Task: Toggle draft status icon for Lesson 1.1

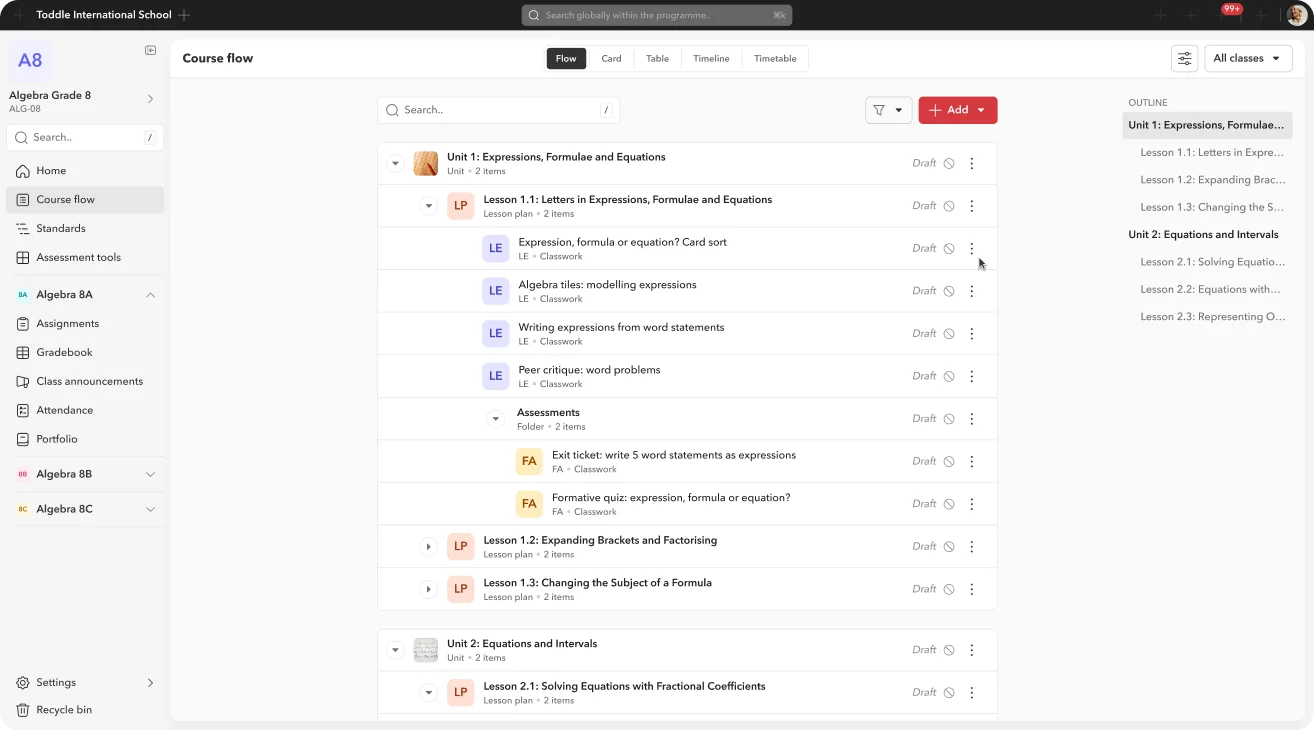Action: 949,206
